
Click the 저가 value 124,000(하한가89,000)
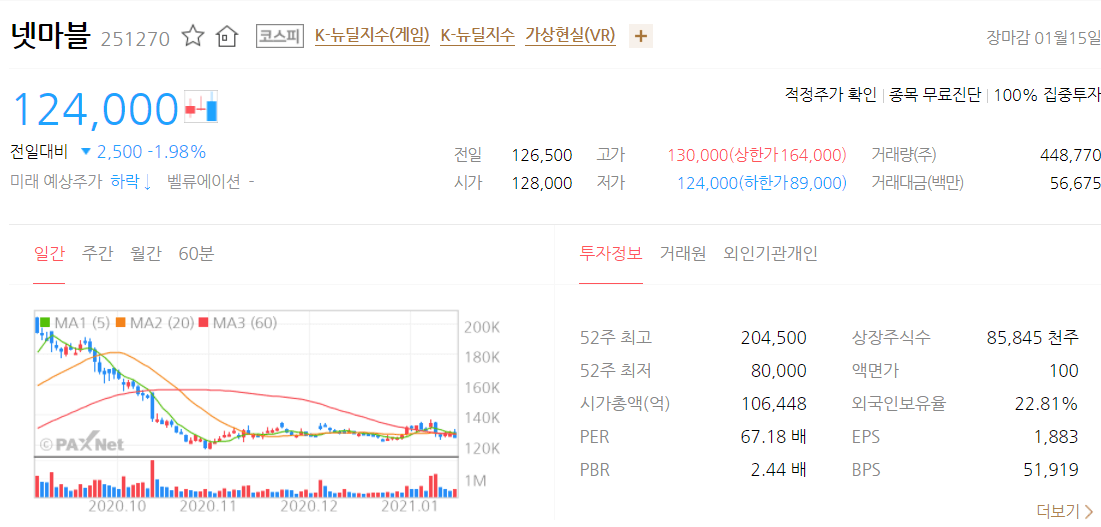[762, 183]
